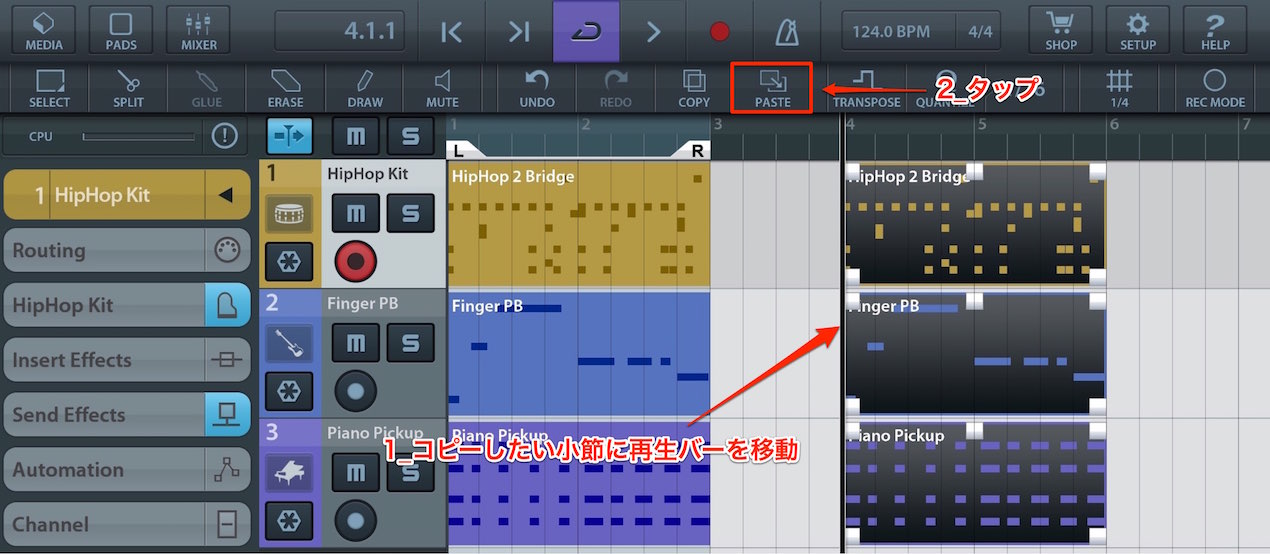Choose the GLUE tool
The image size is (1270, 554).
(206, 88)
